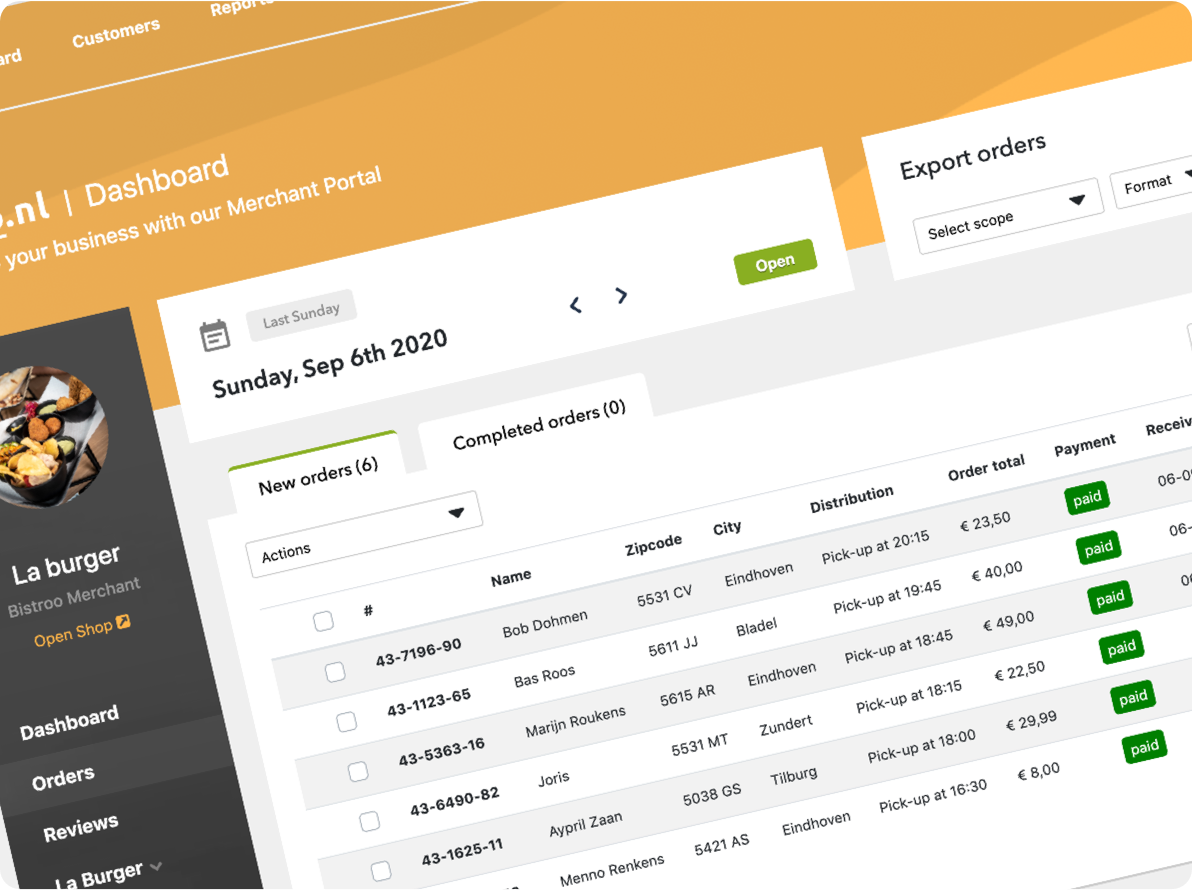Viewport: 1192px width, 890px height.
Task: Click the date Sunday, Sep 6th 2020
Action: [329, 363]
